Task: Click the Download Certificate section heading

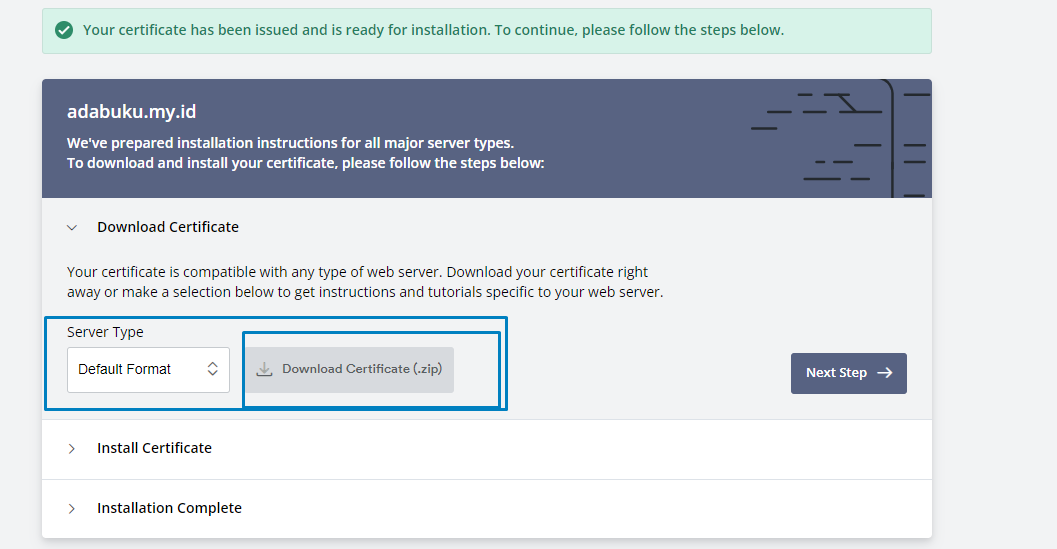Action: coord(168,227)
